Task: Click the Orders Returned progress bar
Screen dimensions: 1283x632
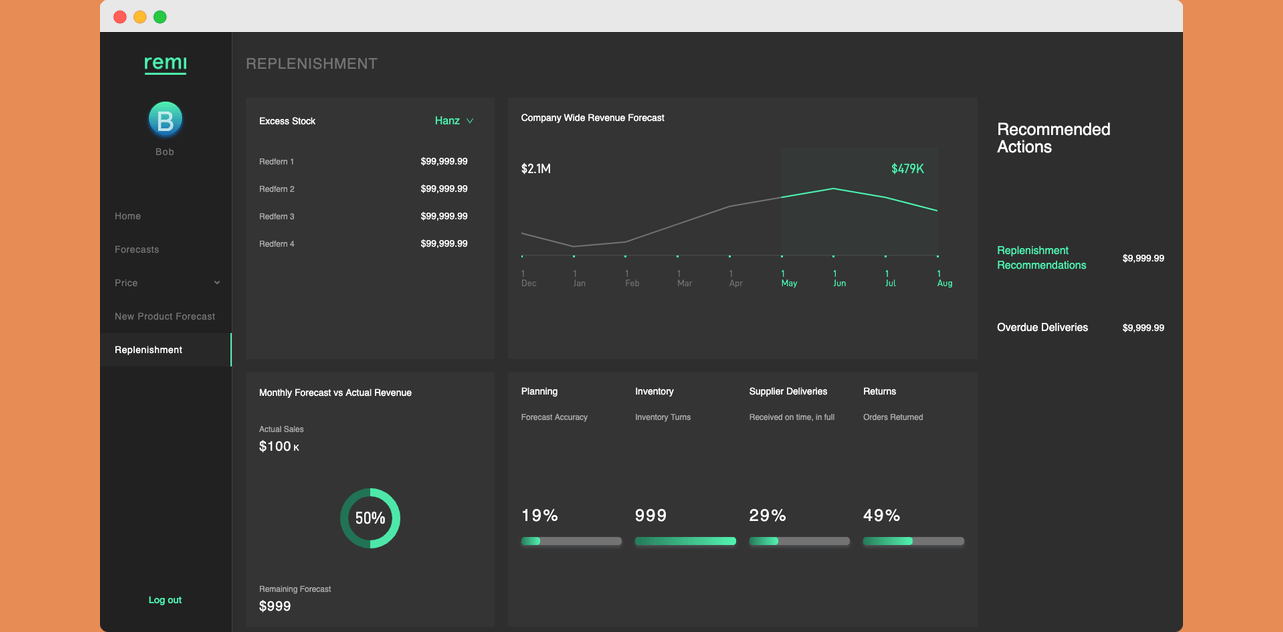Action: point(913,541)
